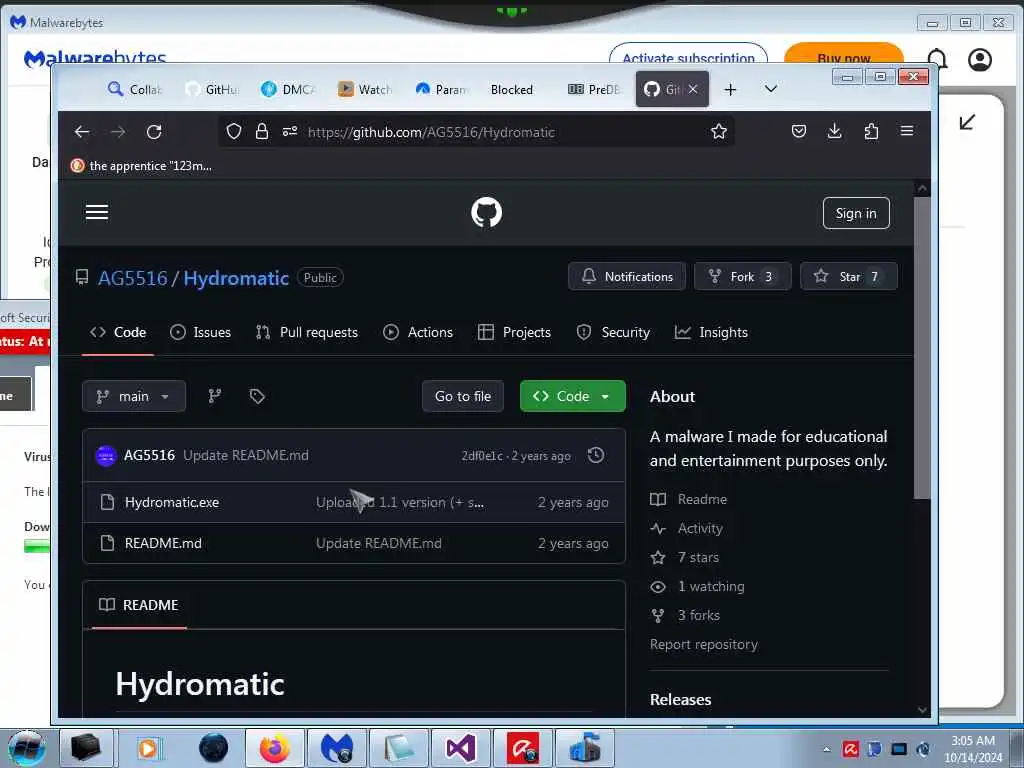The width and height of the screenshot is (1024, 768).
Task: Open the README.md file
Action: tap(163, 543)
